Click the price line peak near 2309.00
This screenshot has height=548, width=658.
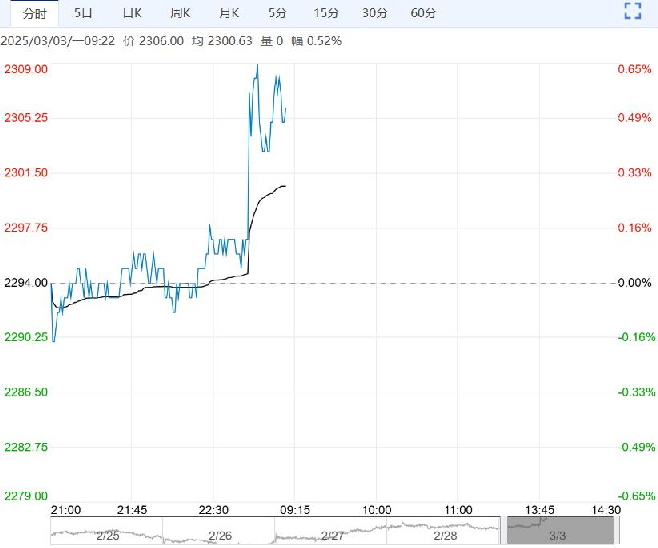click(x=257, y=66)
